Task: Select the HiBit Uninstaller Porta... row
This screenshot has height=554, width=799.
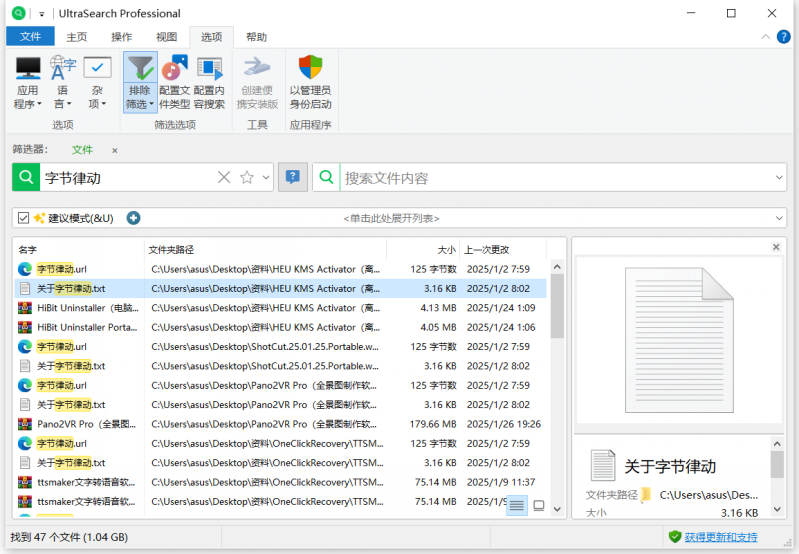Action: click(x=281, y=327)
